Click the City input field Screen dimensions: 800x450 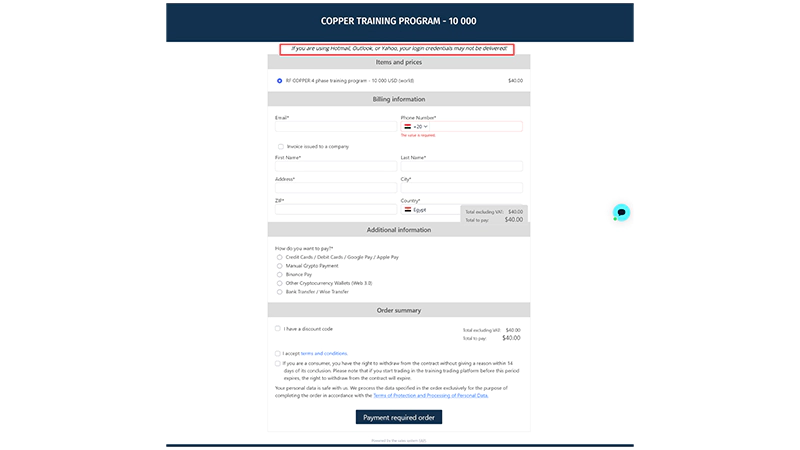click(x=461, y=187)
